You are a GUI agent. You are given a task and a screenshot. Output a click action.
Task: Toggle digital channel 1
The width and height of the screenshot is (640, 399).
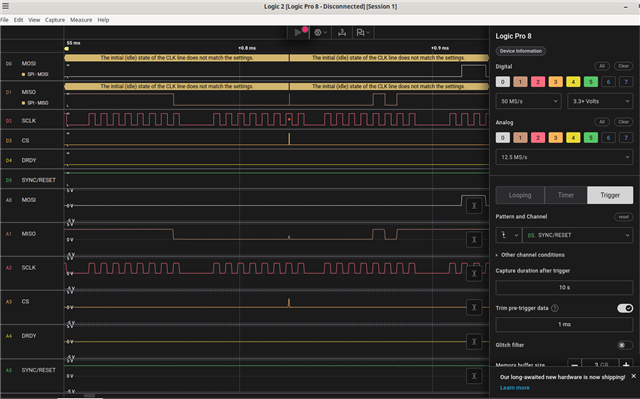point(520,82)
